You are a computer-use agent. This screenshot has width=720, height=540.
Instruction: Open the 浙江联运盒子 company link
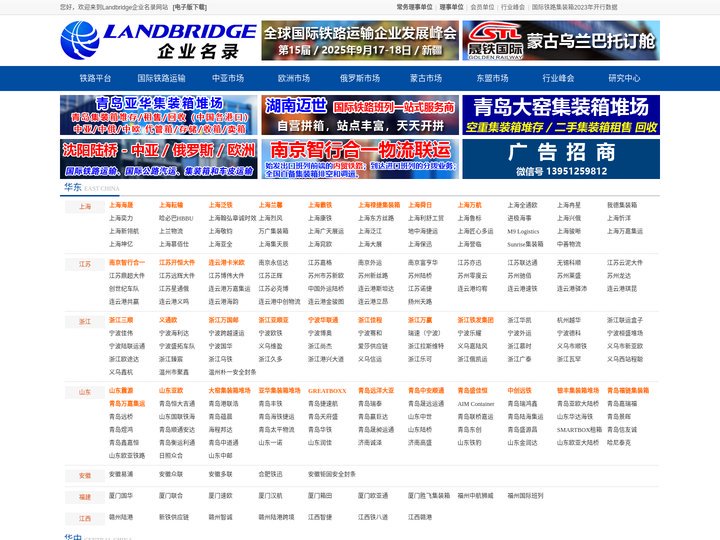pos(625,320)
